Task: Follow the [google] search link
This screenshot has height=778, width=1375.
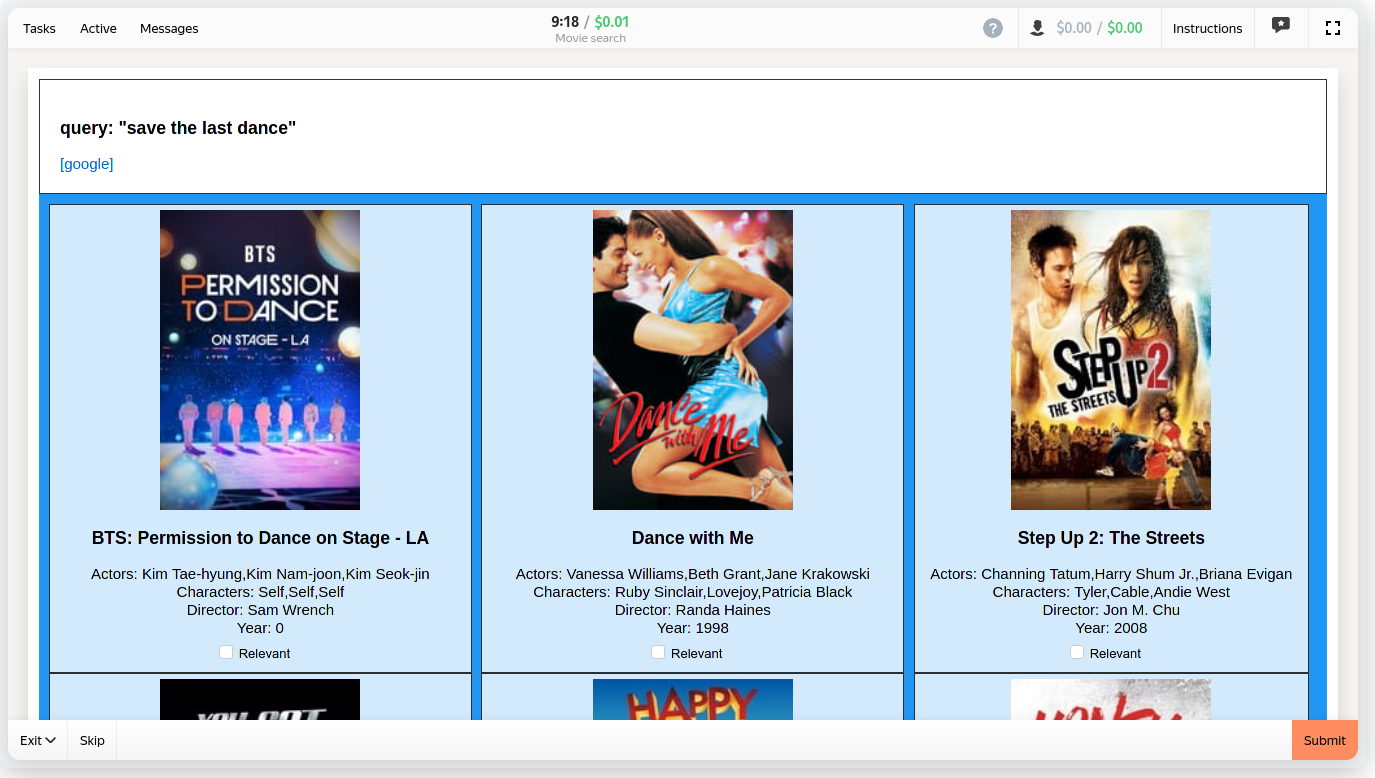Action: [87, 164]
